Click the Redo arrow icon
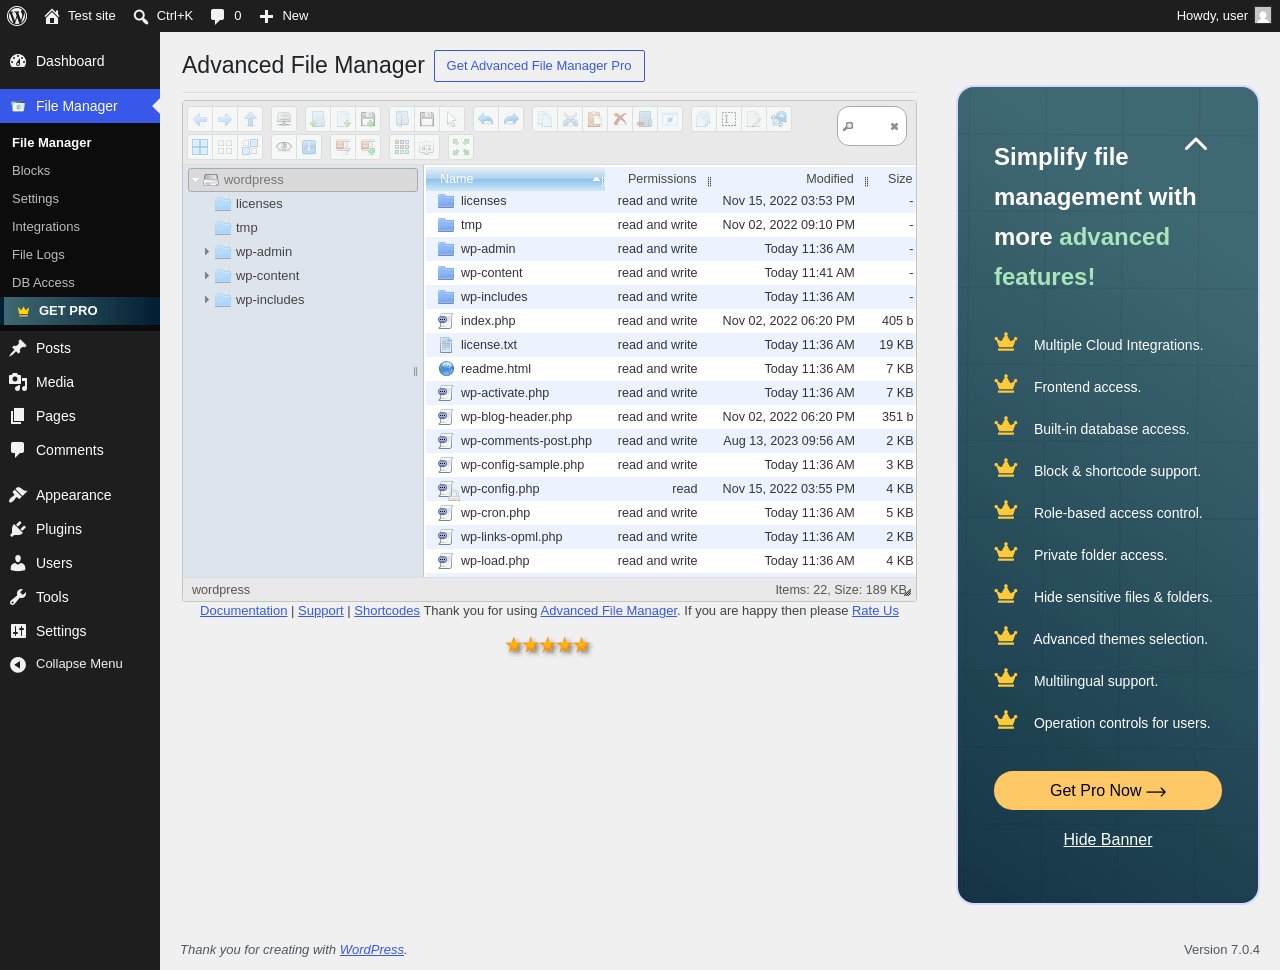Image resolution: width=1280 pixels, height=970 pixels. coord(511,119)
